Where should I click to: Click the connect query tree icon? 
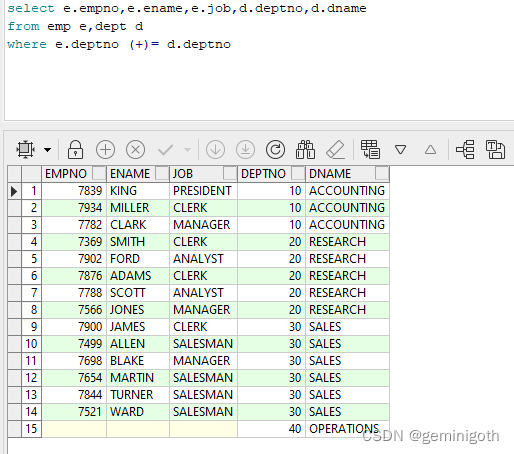465,149
